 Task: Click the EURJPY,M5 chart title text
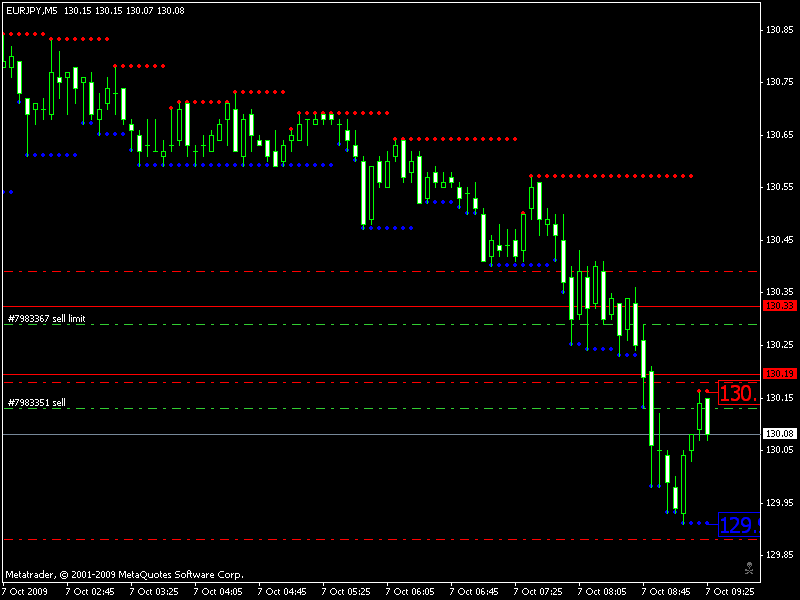(x=32, y=11)
